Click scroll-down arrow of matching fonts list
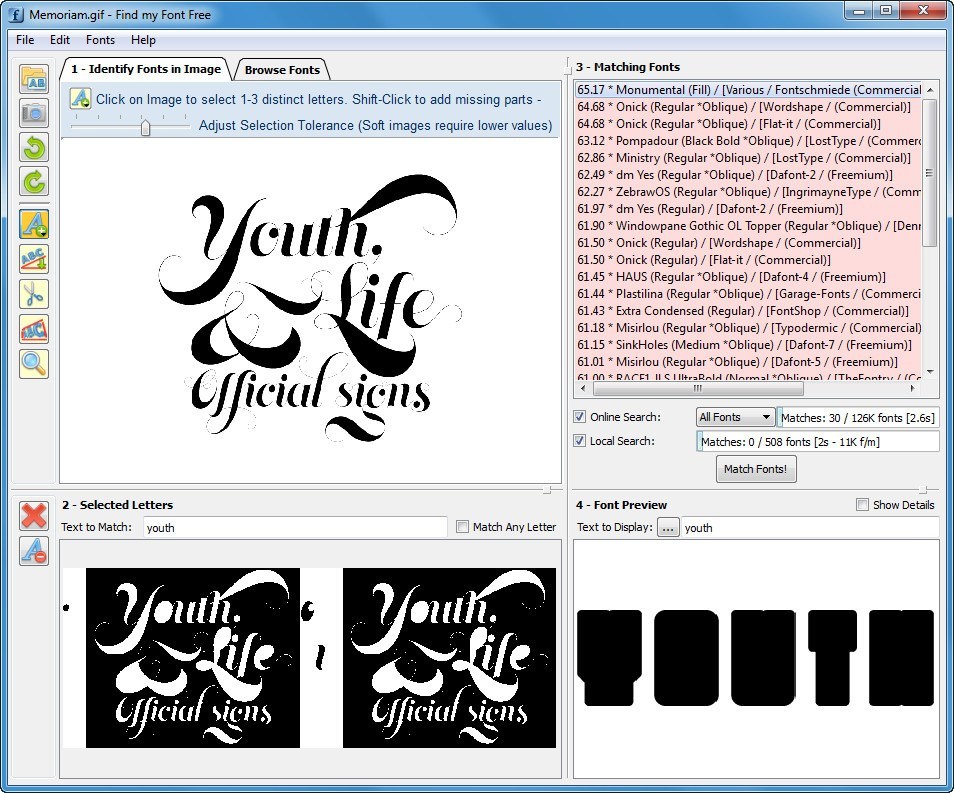Screen dimensions: 954x793 click(x=930, y=372)
